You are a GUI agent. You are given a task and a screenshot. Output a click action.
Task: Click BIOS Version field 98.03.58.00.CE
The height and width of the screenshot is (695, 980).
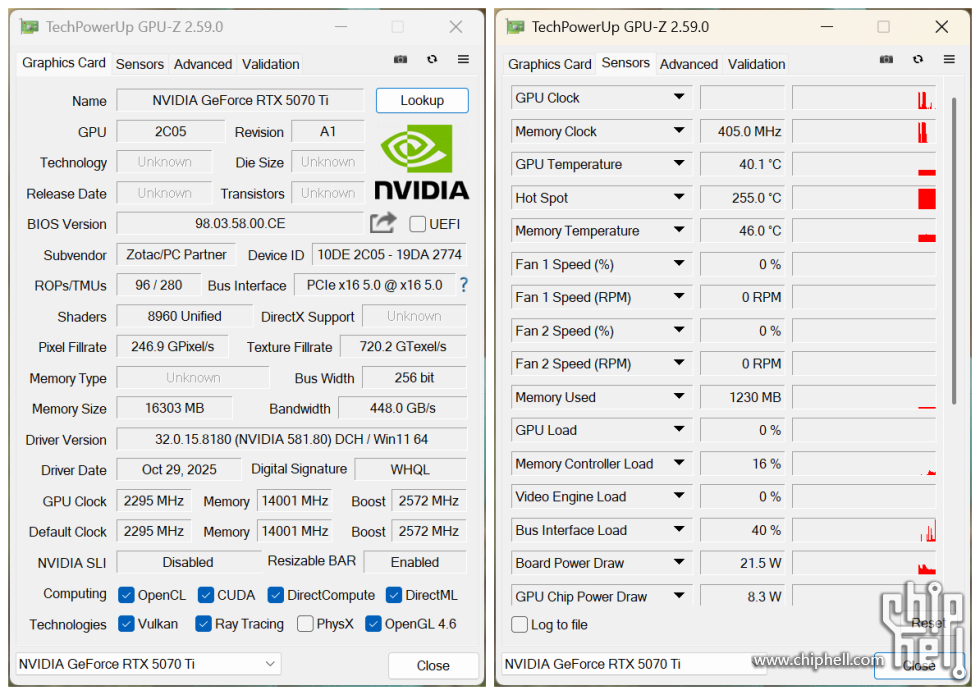pos(240,224)
